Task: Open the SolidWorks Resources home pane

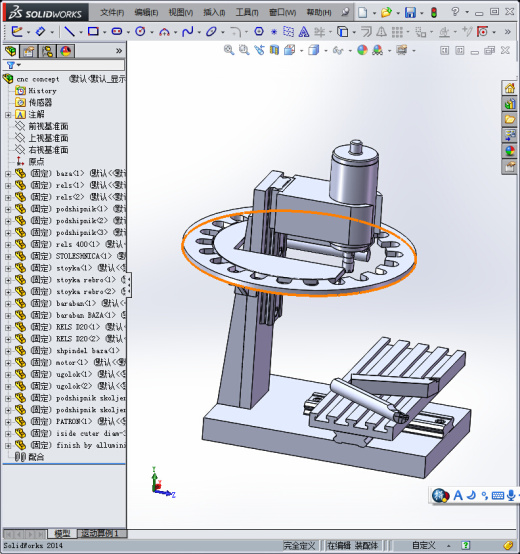Action: point(509,88)
